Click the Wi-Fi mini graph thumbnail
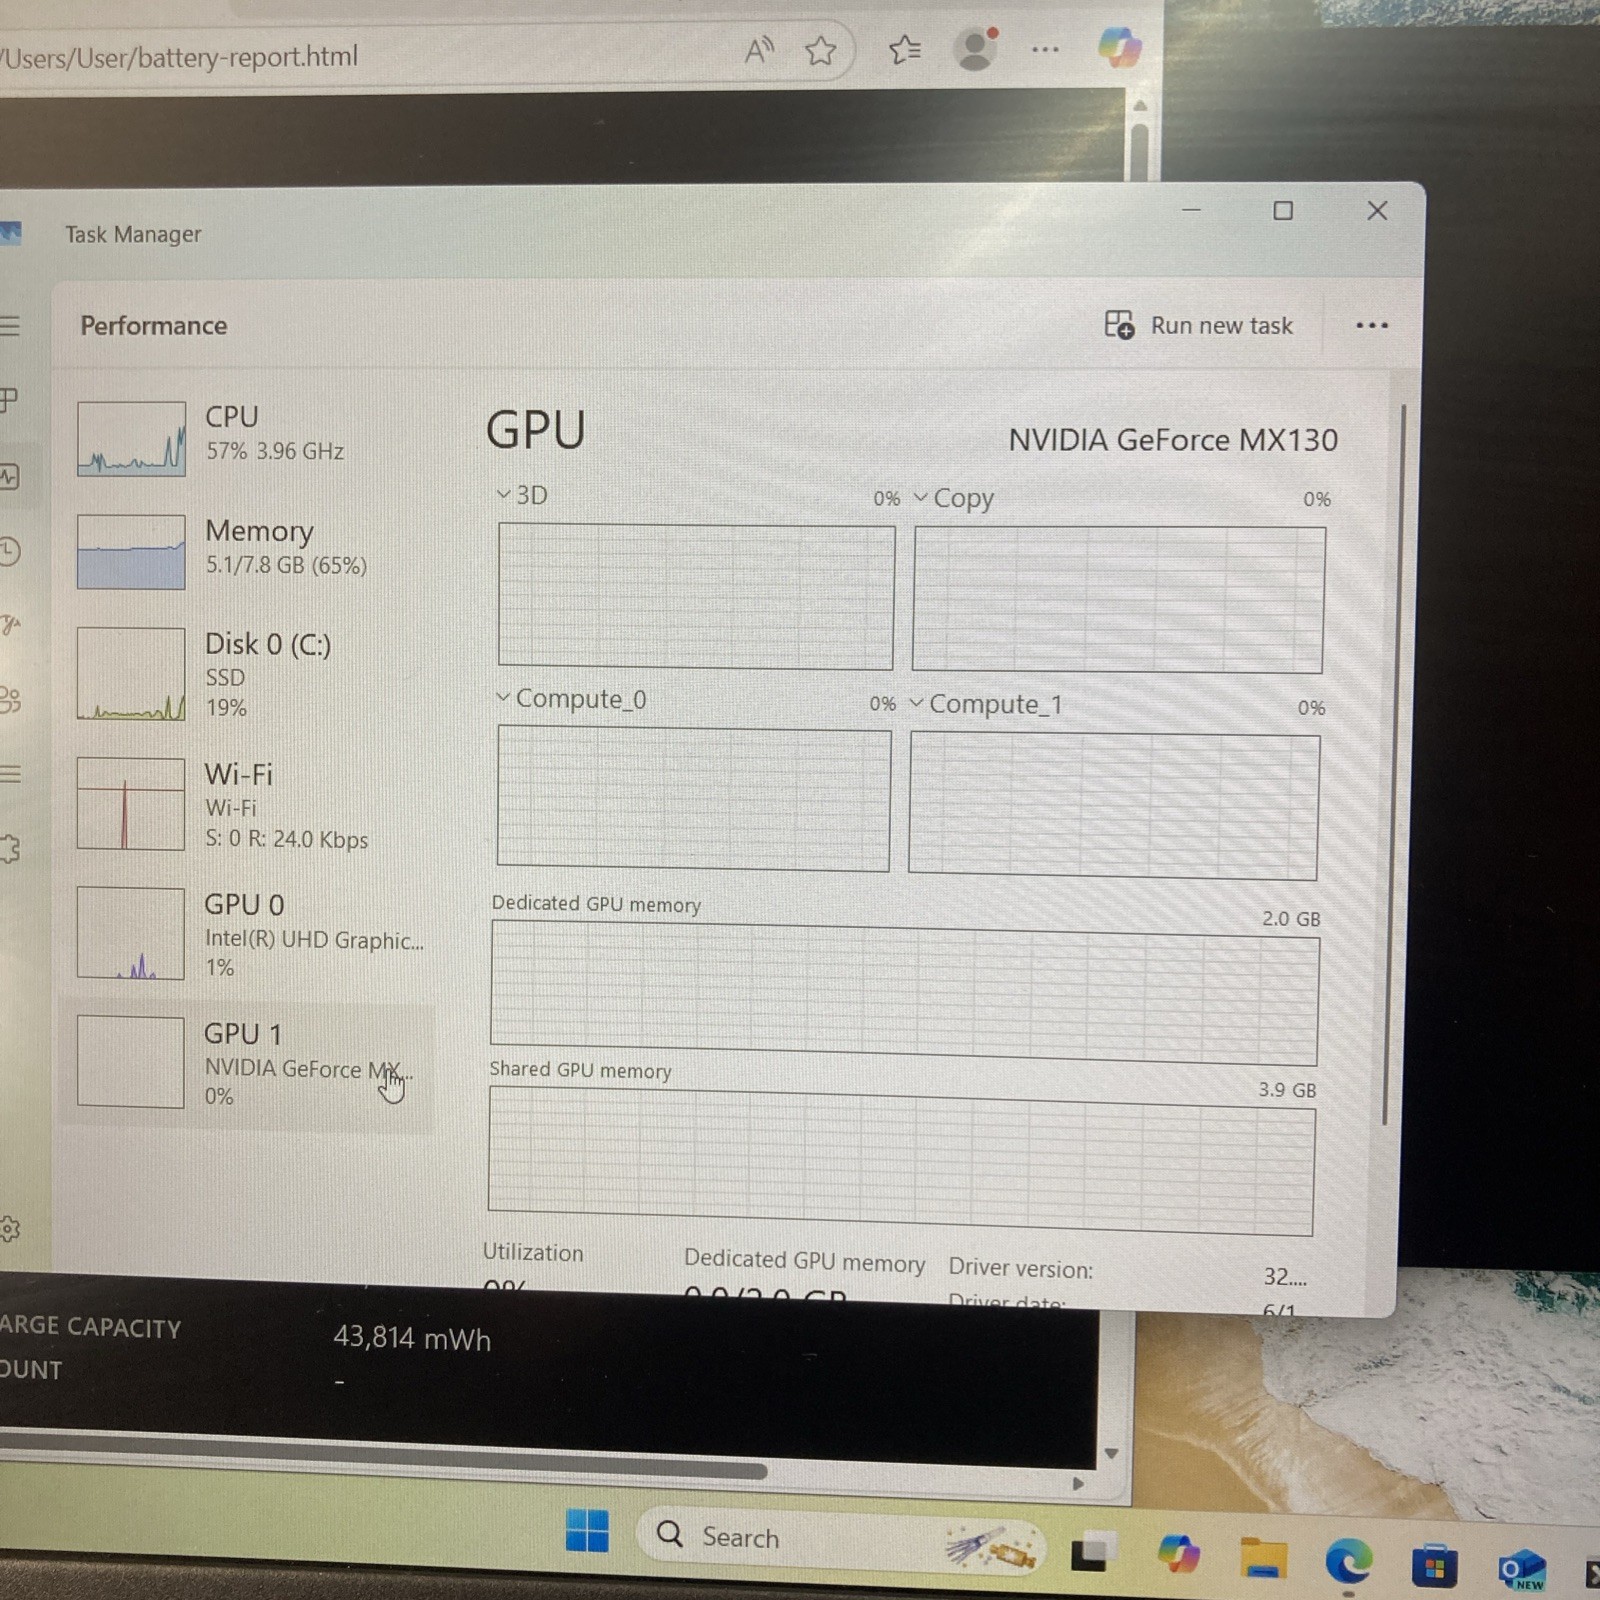Screen dimensions: 1600x1600 coord(131,804)
